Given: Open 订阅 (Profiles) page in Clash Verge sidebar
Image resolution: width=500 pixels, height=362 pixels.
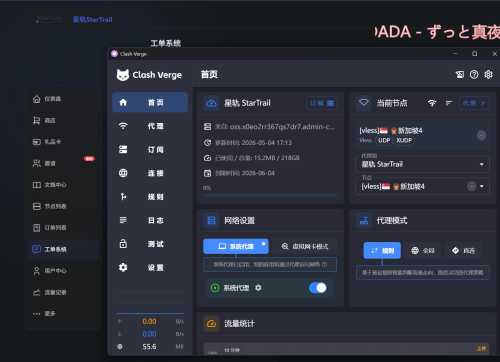Looking at the screenshot, I should [150, 150].
